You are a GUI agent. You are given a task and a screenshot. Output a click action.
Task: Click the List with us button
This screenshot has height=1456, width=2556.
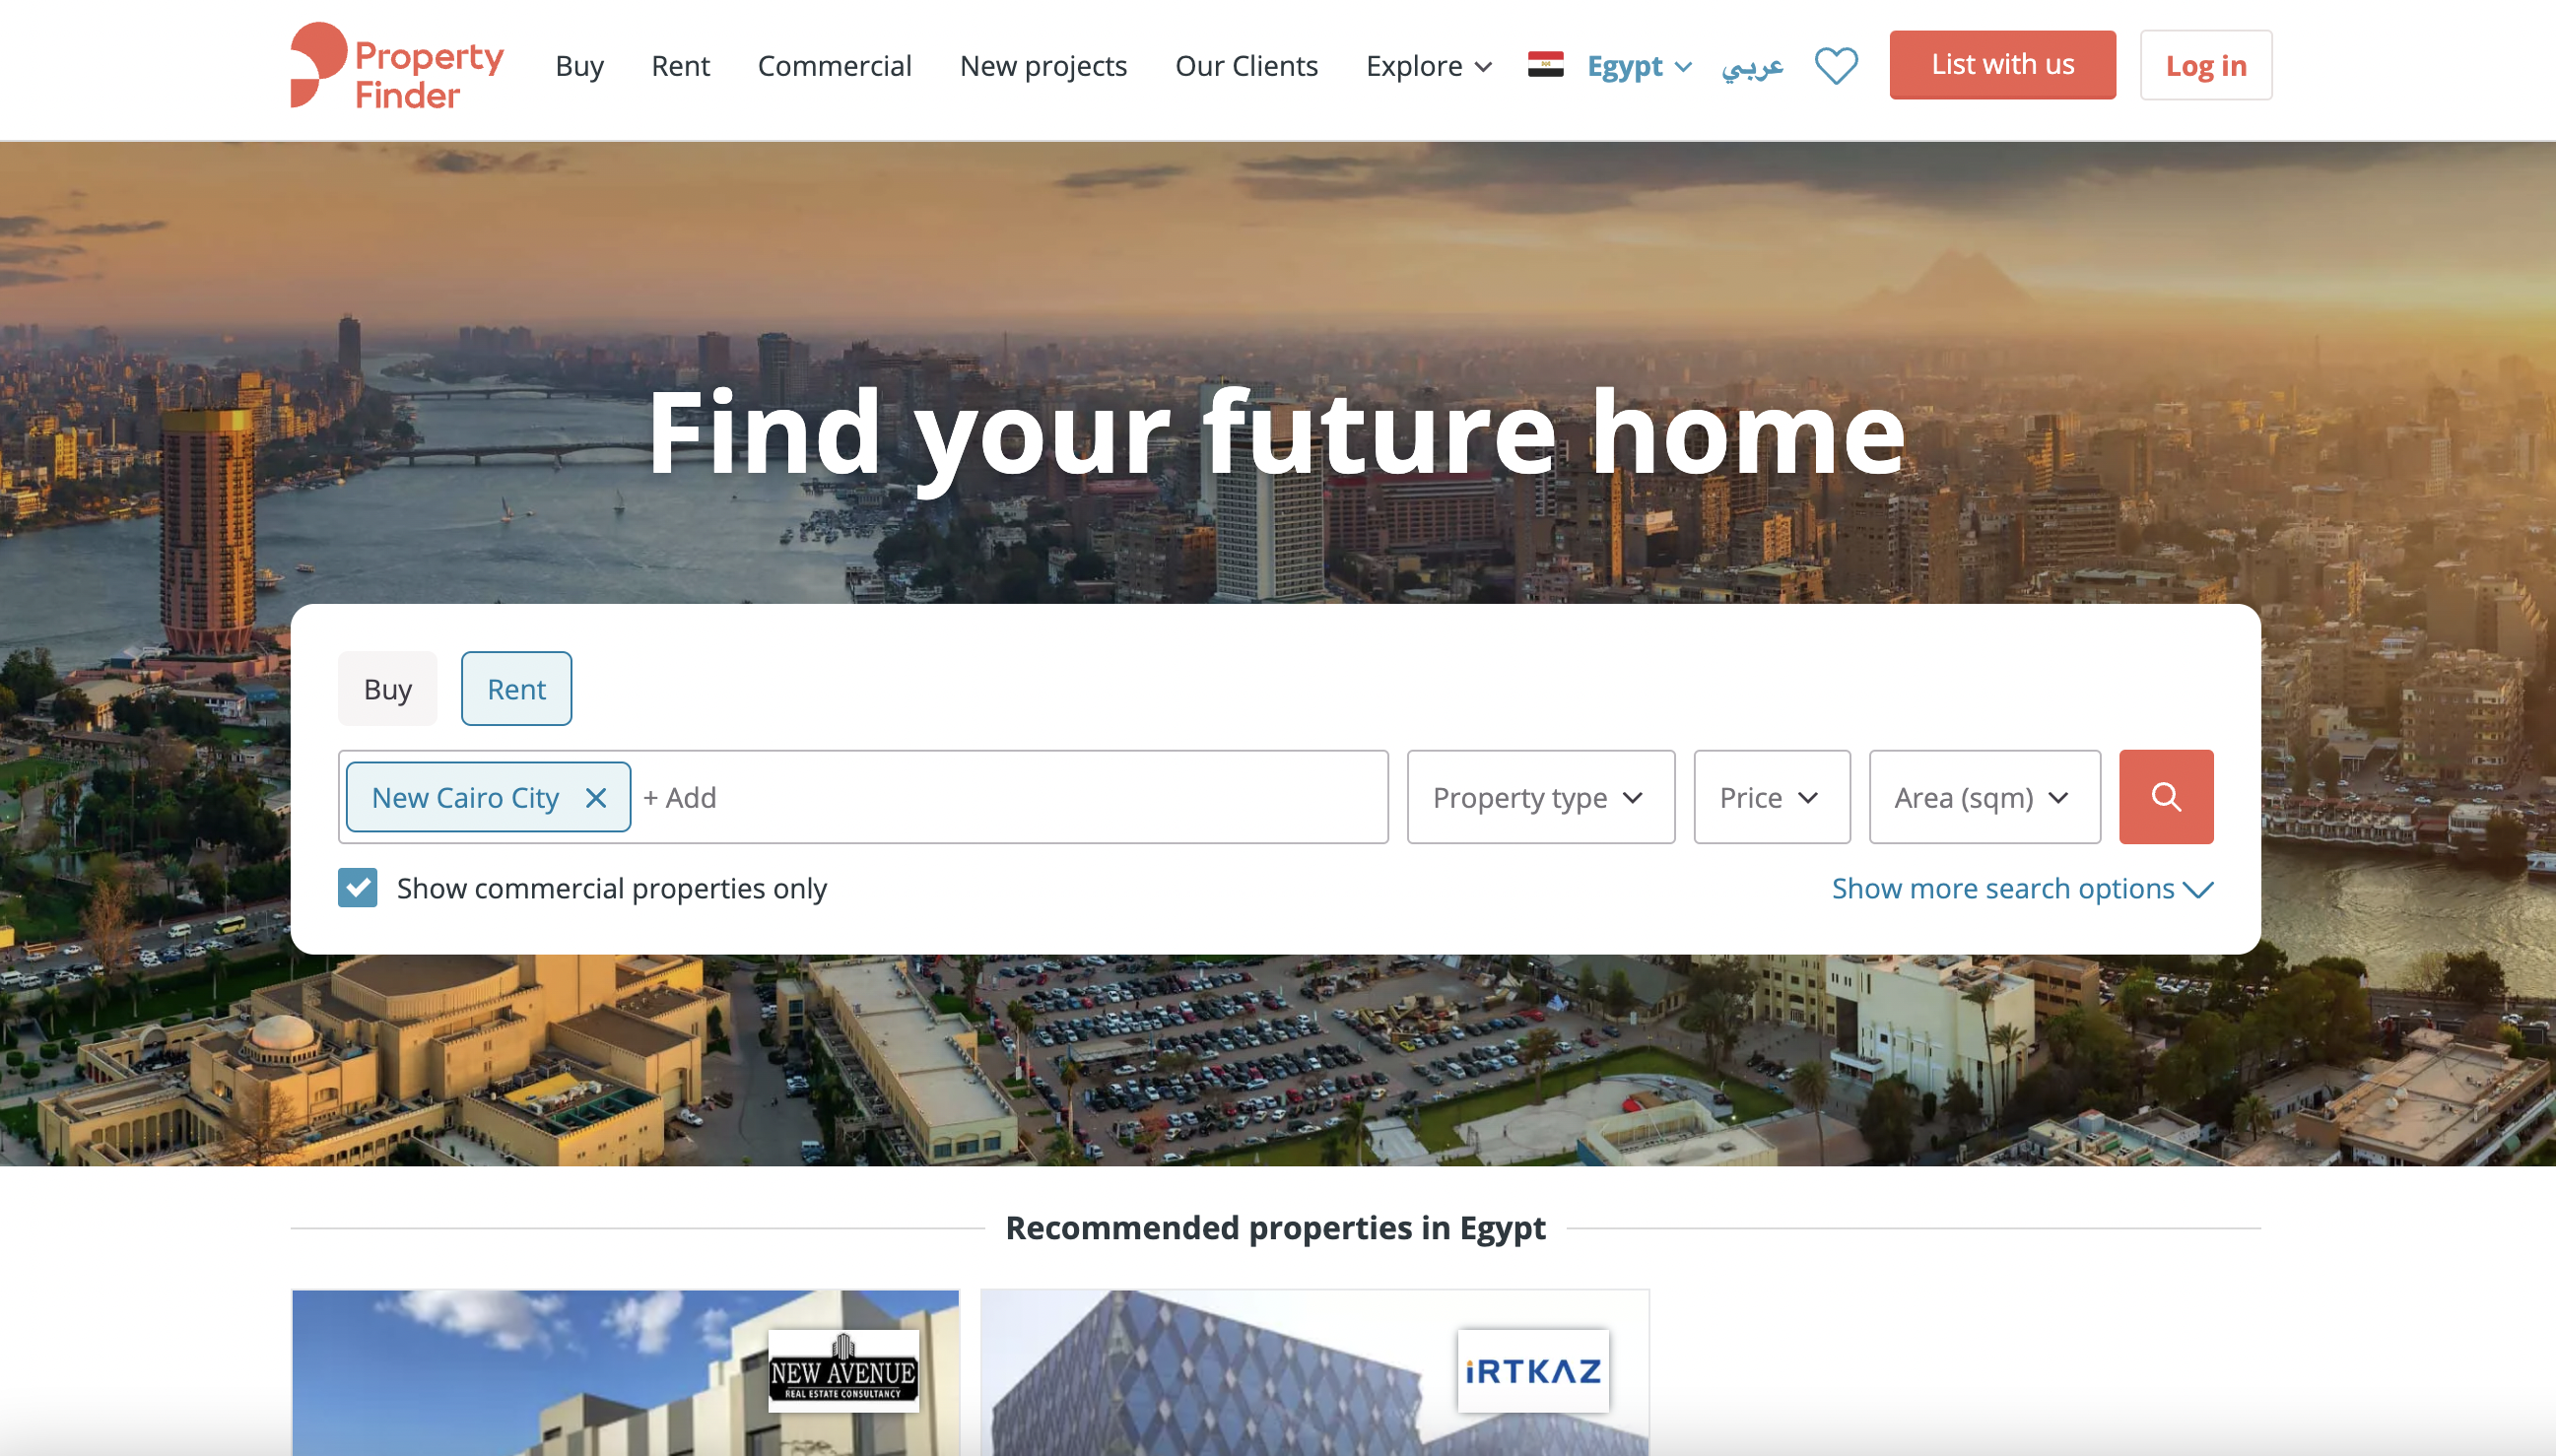(x=2003, y=65)
